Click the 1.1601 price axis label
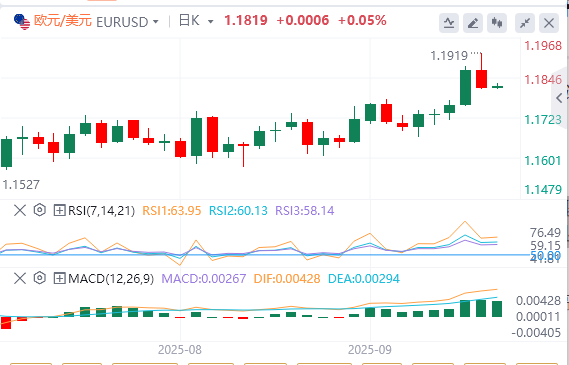The image size is (569, 365). 543,160
